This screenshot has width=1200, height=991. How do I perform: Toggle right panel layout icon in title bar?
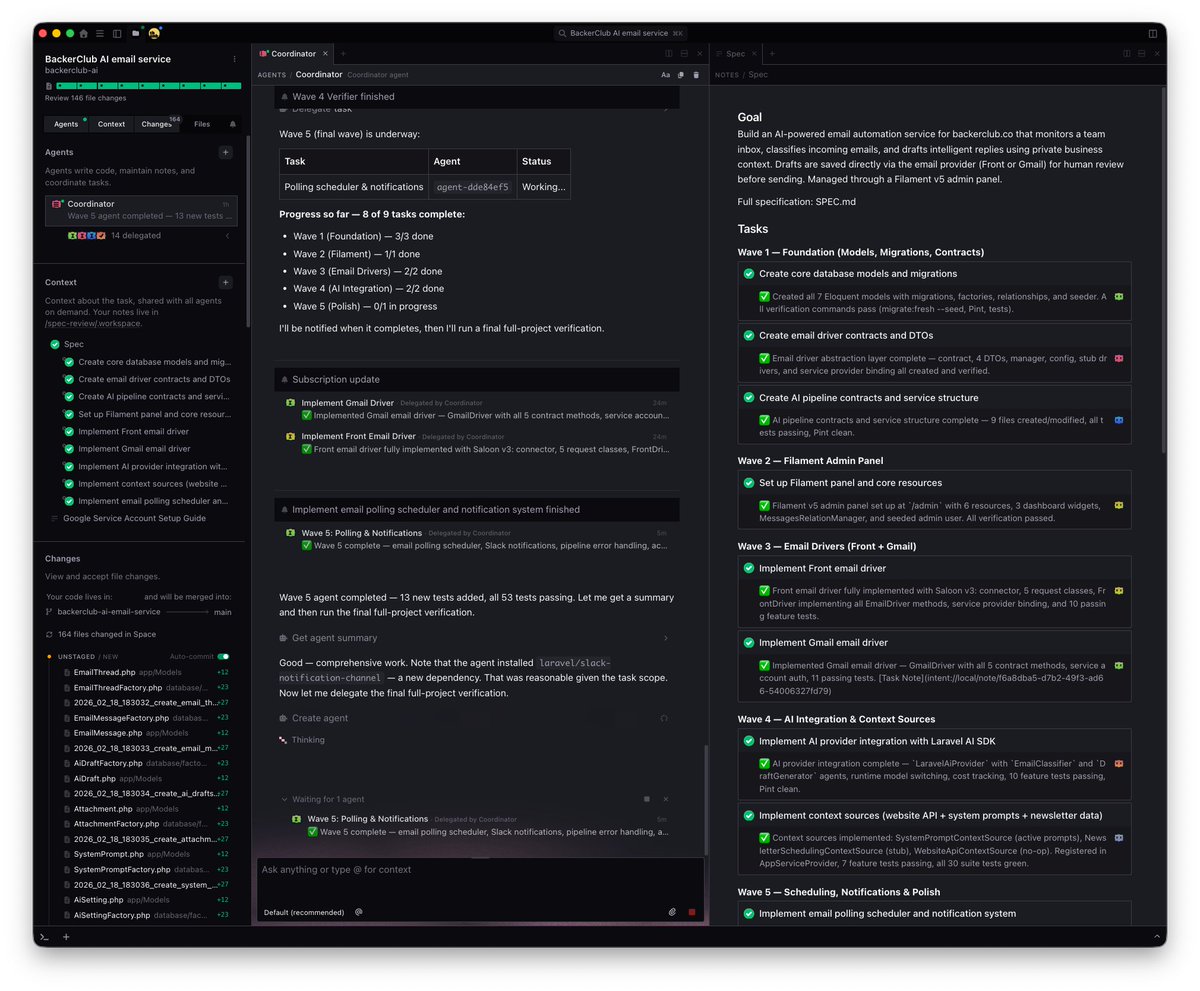point(1153,33)
